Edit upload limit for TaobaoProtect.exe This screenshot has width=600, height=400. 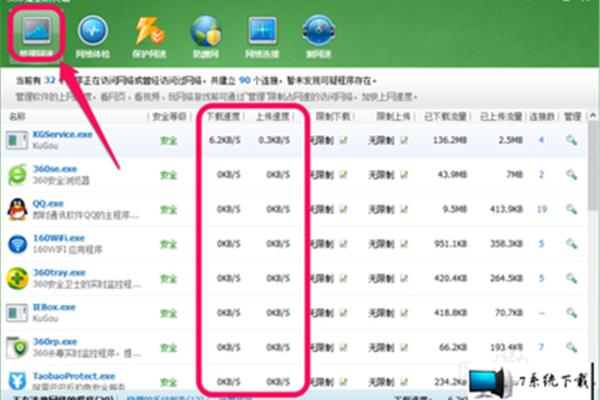click(404, 382)
